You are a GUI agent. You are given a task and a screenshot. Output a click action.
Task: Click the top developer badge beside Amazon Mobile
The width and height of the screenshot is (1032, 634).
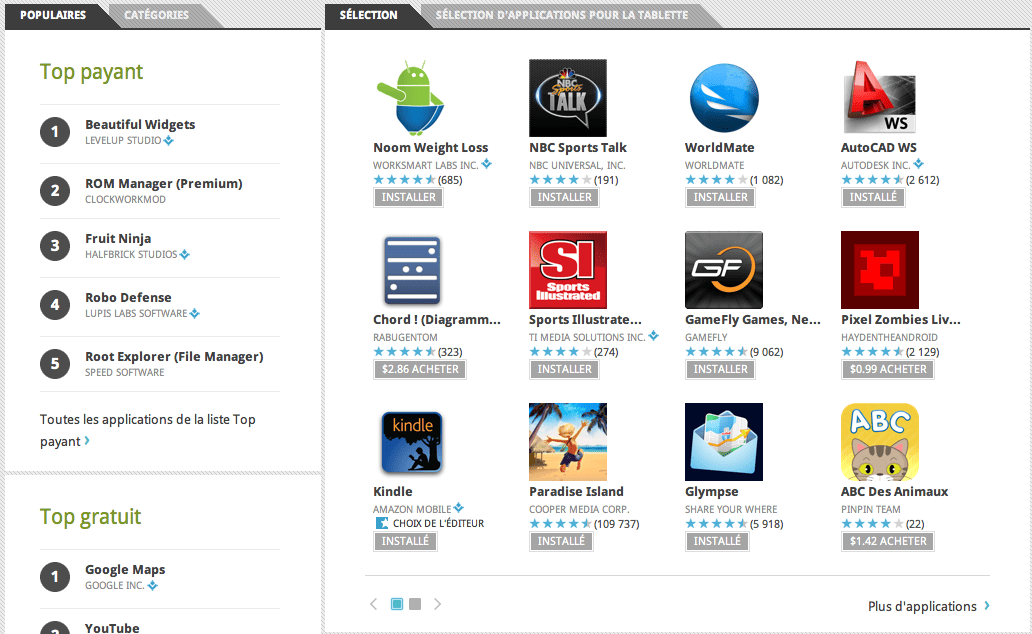tap(459, 508)
